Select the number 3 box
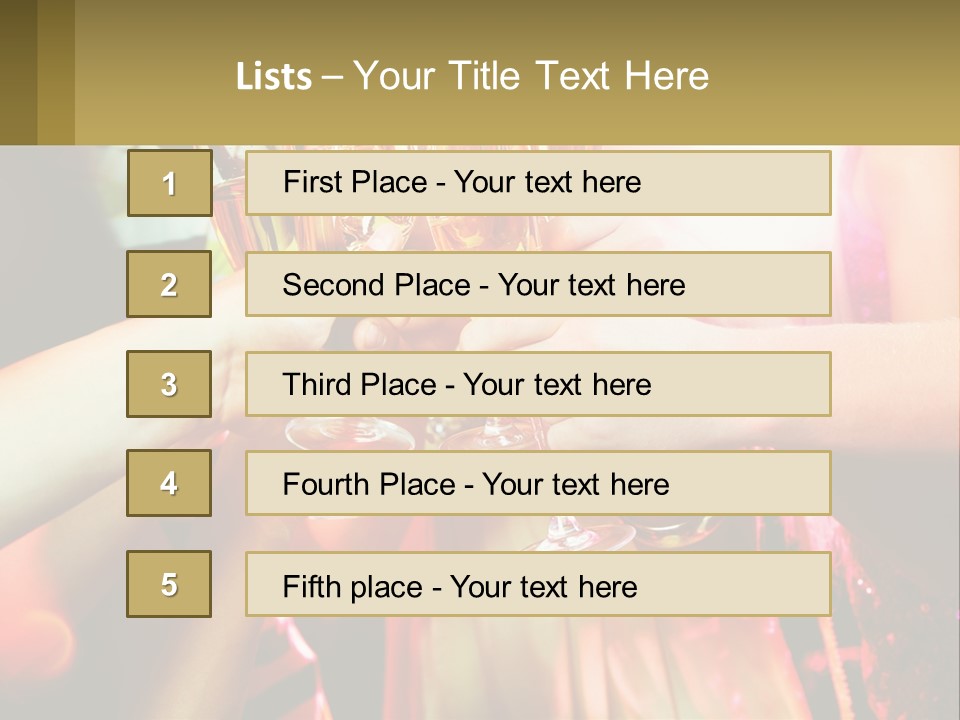The width and height of the screenshot is (960, 720). (169, 384)
